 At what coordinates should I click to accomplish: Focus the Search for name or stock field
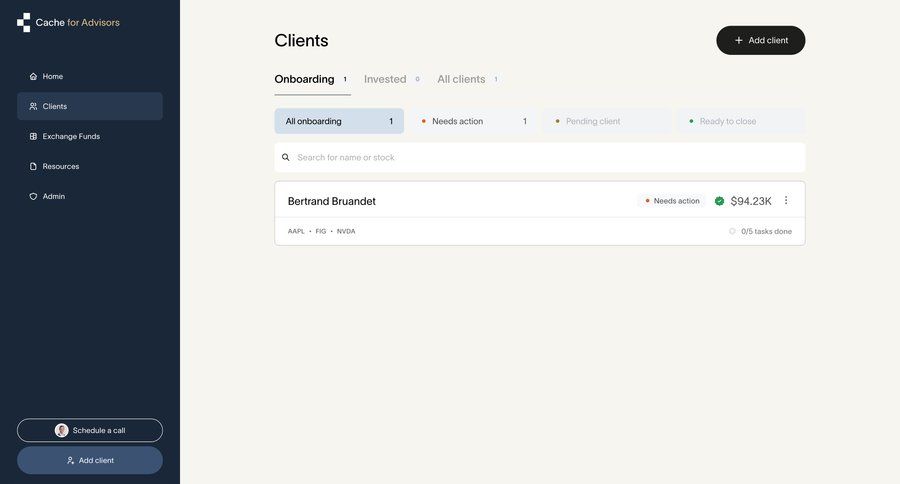click(x=540, y=157)
